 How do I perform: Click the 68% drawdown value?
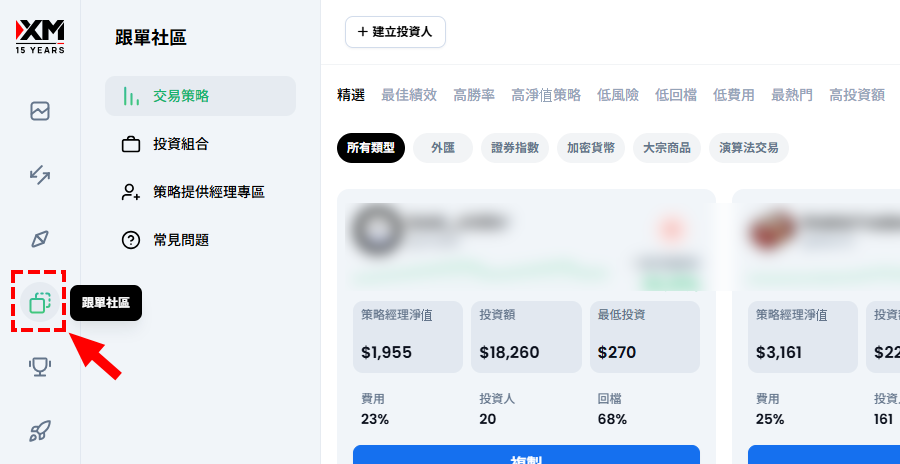[612, 419]
